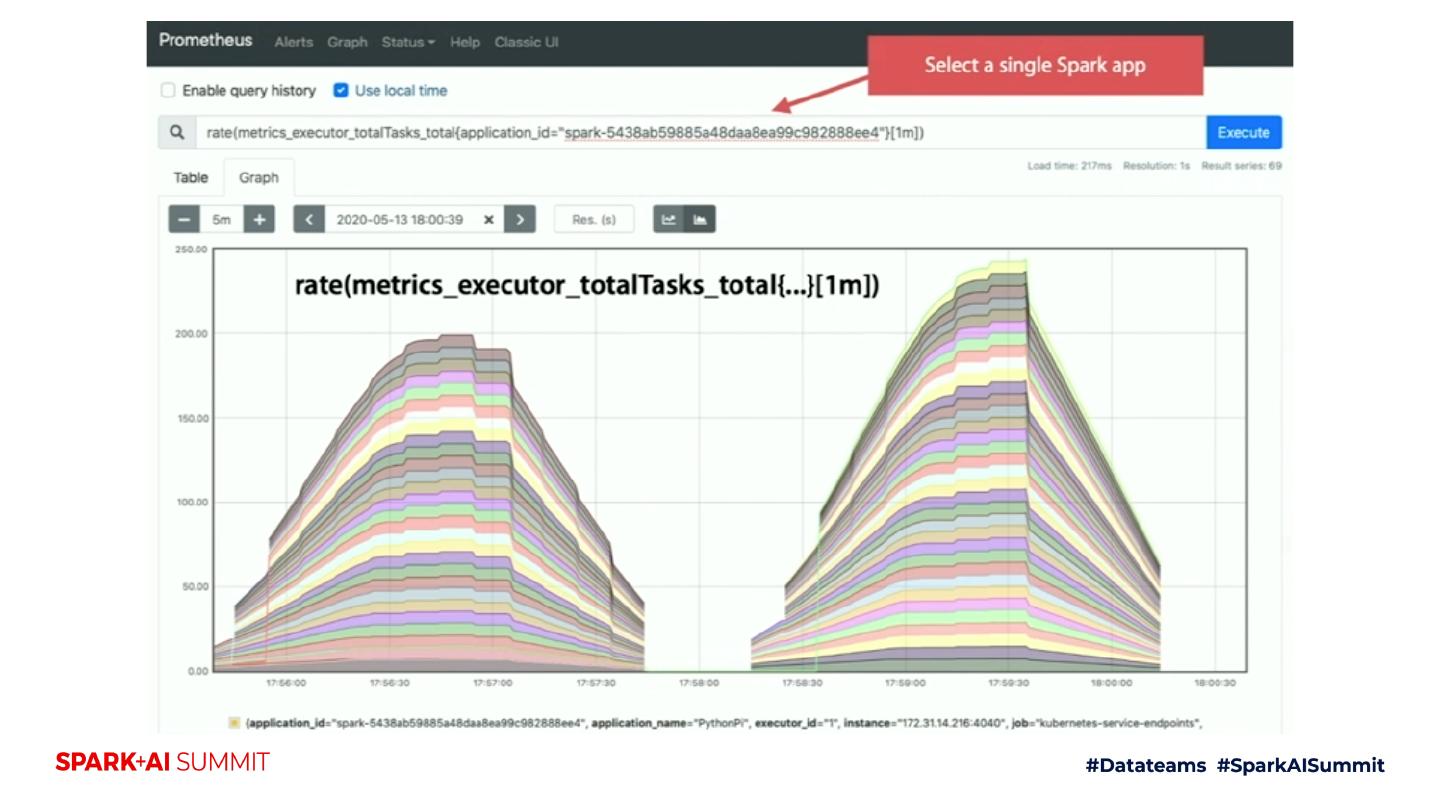Click the minus button to decrease time range

[x=184, y=219]
